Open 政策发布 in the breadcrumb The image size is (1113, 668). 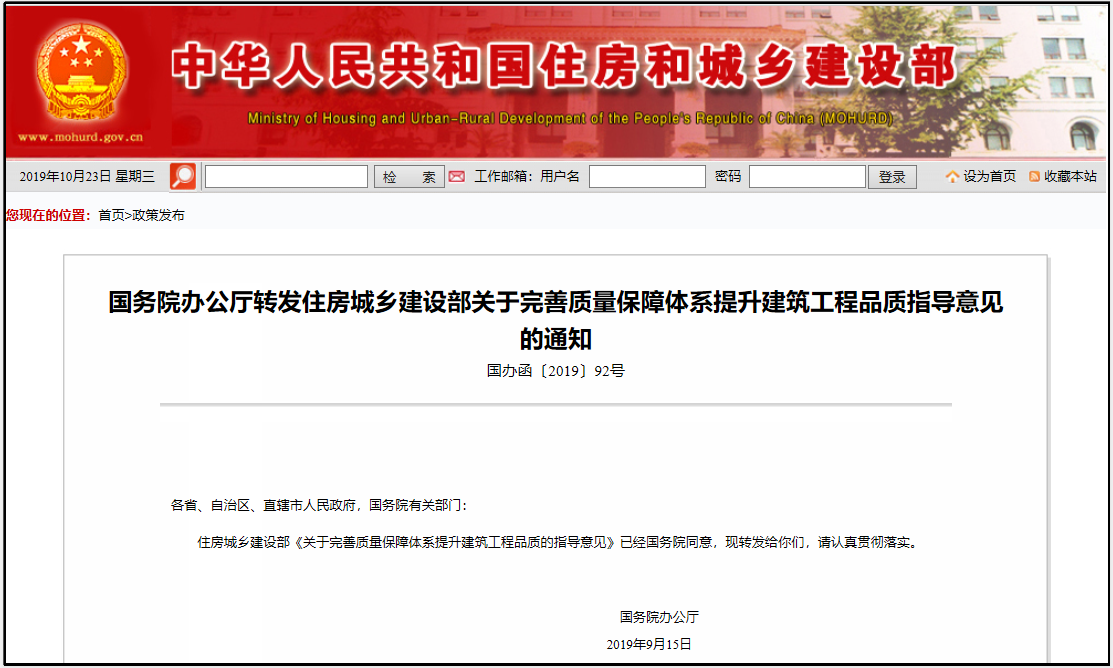(x=158, y=215)
